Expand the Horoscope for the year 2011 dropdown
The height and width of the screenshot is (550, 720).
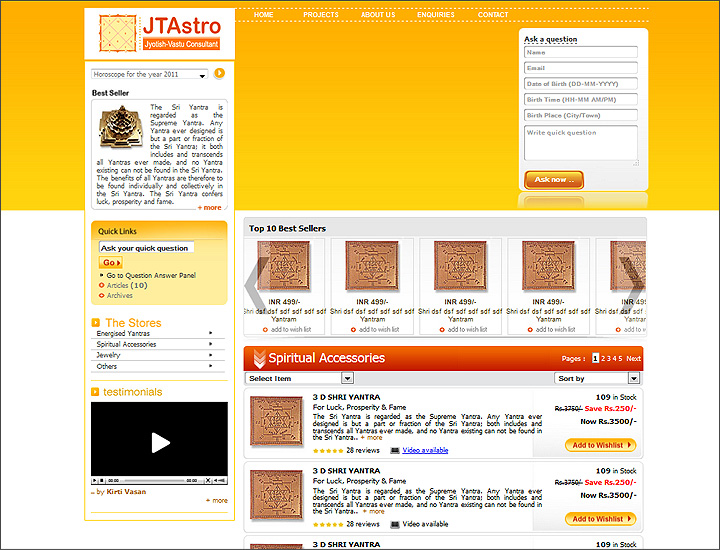tap(150, 74)
